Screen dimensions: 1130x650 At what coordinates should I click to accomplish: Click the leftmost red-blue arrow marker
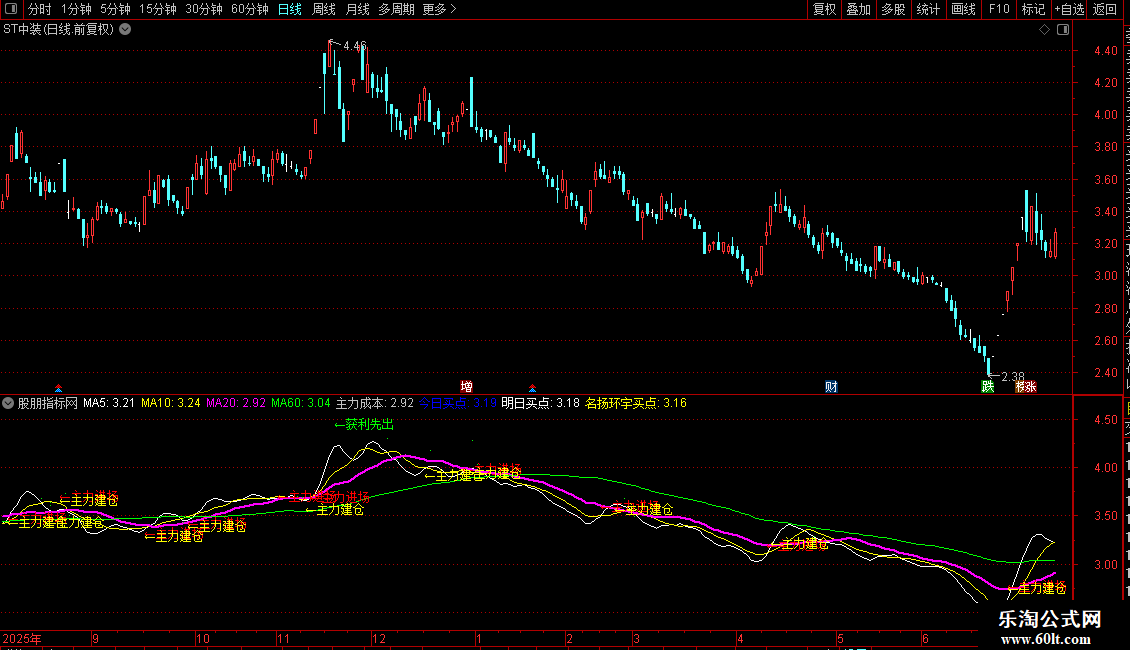[58, 388]
